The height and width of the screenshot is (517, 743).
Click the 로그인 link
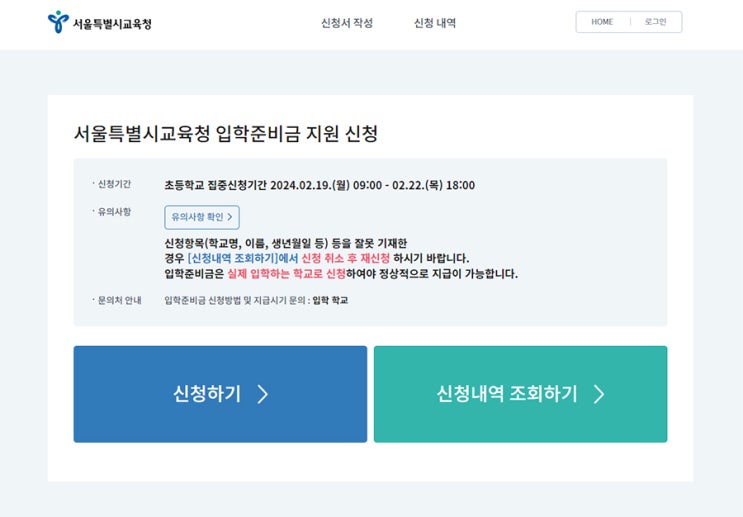click(x=655, y=22)
